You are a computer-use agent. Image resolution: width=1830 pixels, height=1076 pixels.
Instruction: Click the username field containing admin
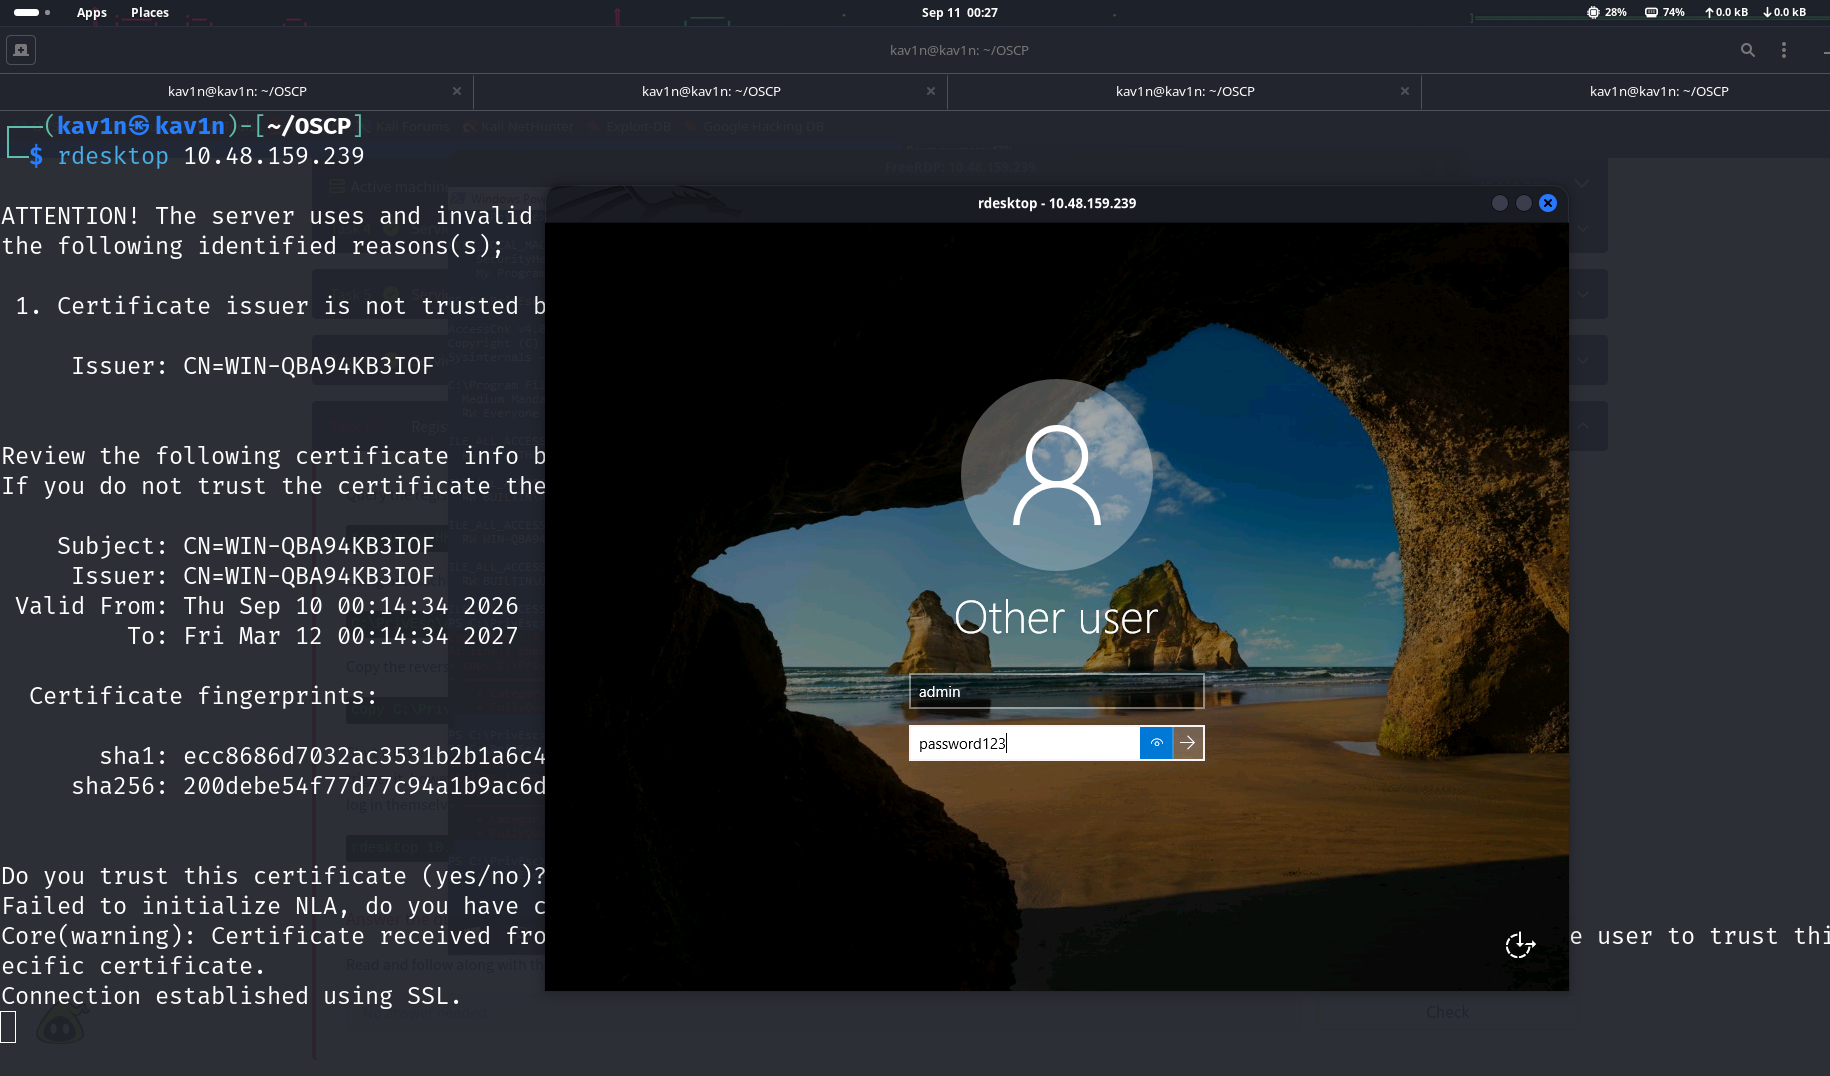click(1056, 692)
